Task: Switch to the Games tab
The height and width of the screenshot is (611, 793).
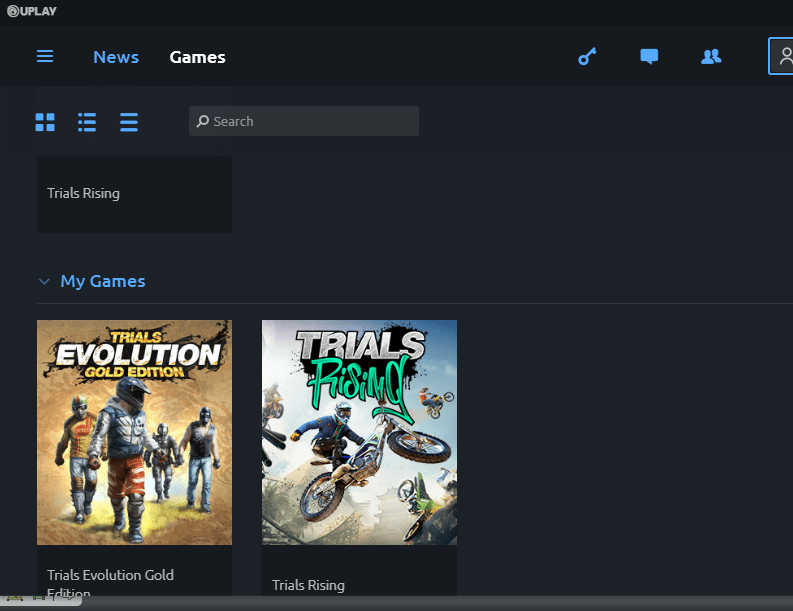Action: point(197,57)
